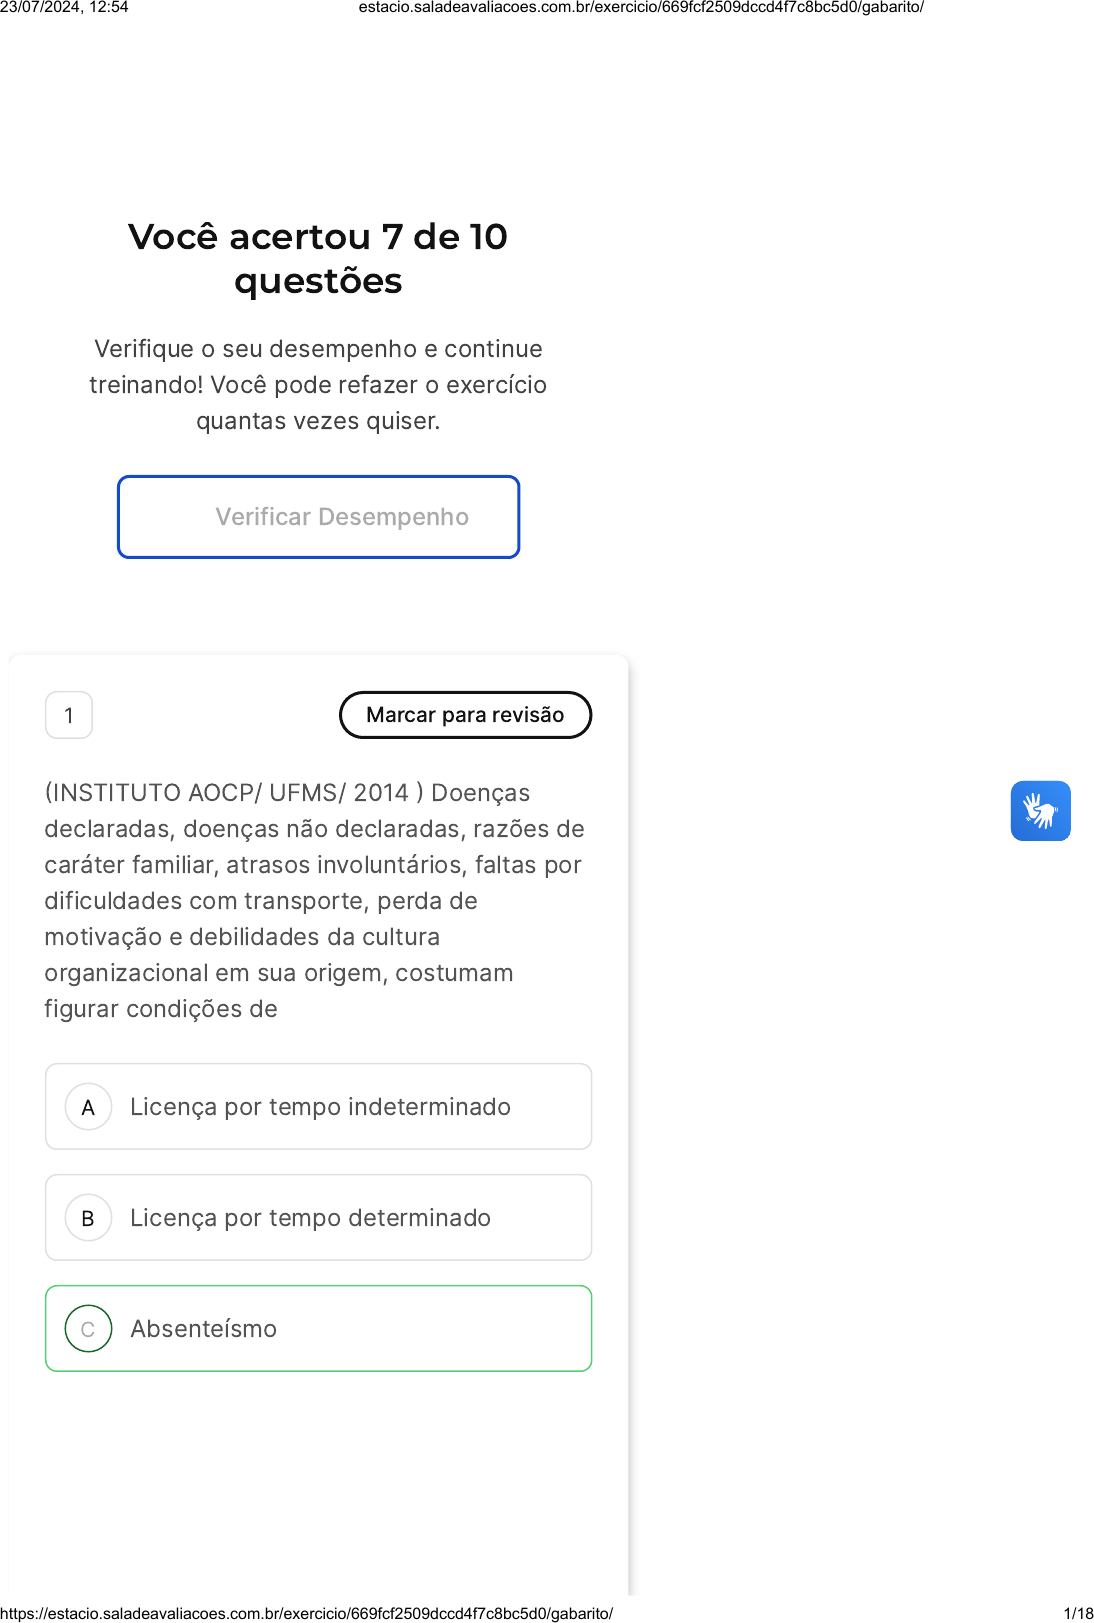Image resolution: width=1094 pixels, height=1623 pixels.
Task: Click the Verifique o seu desempenho paragraph
Action: click(x=318, y=385)
